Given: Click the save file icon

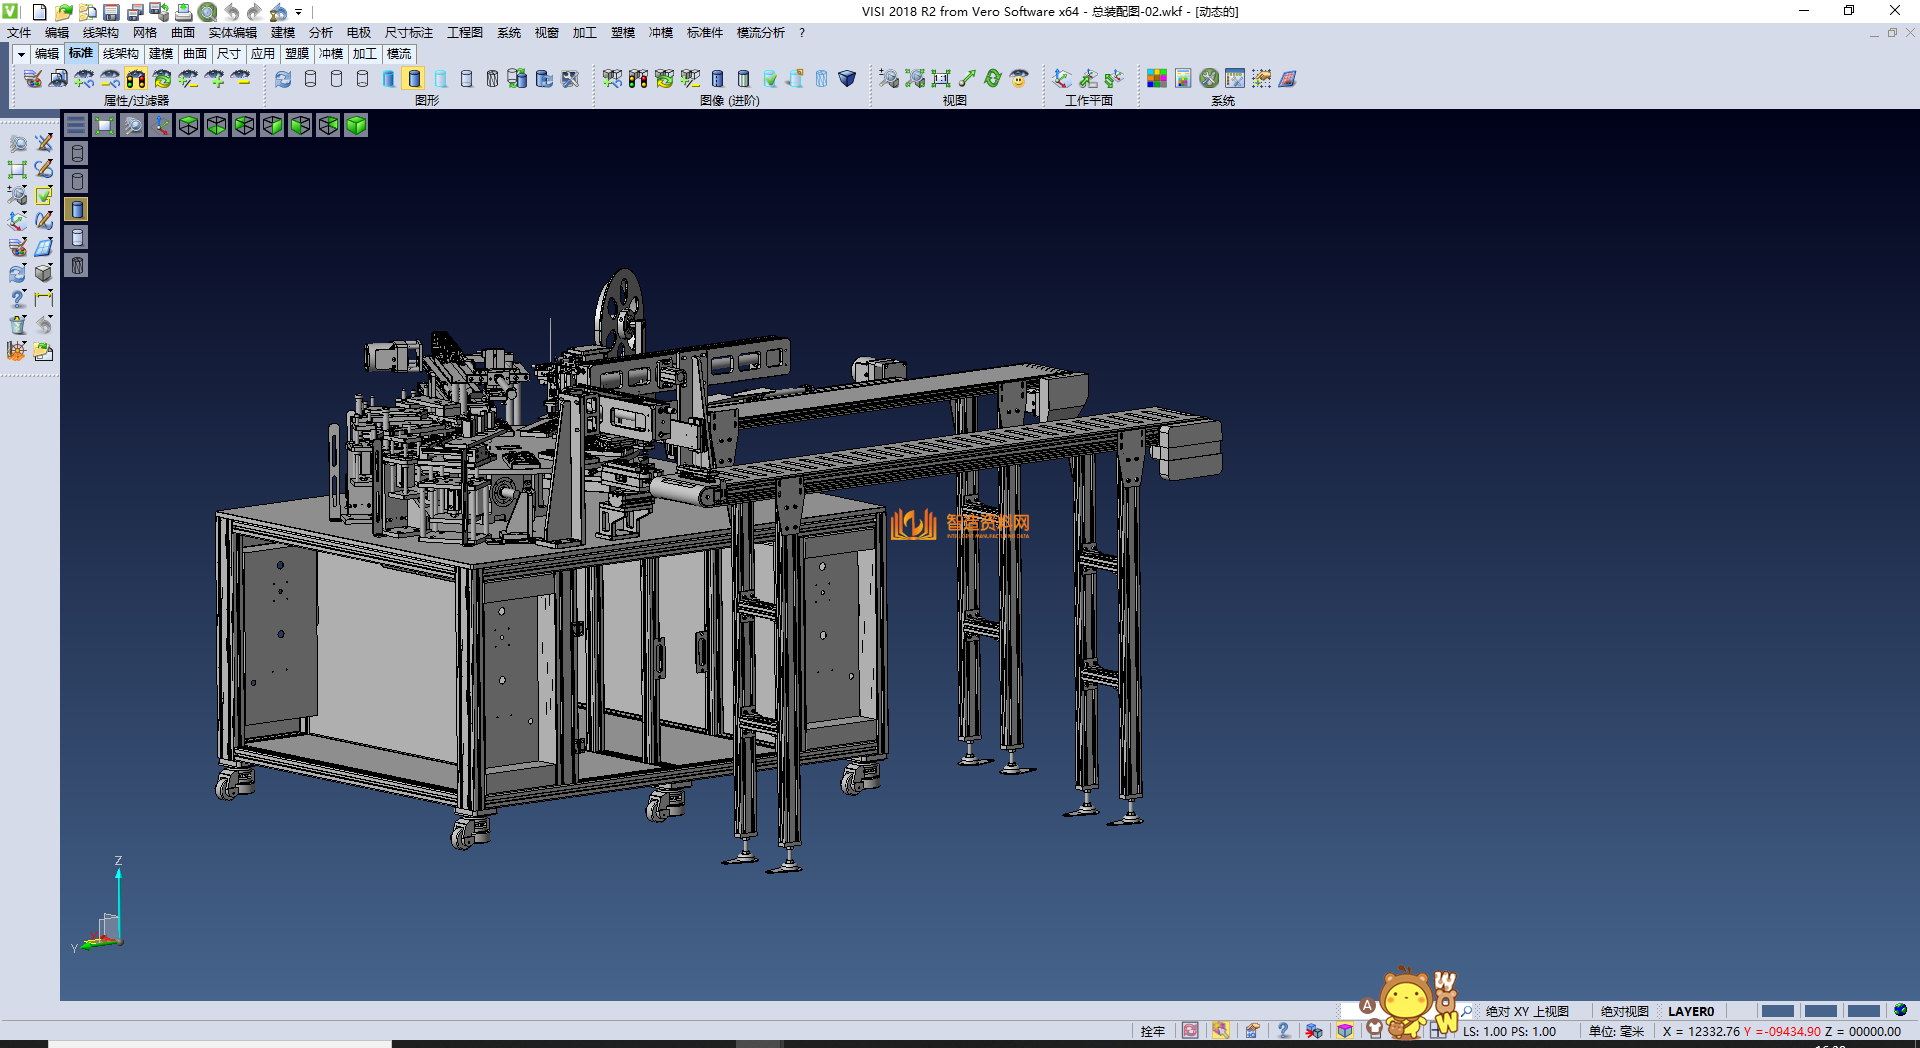Looking at the screenshot, I should click(x=111, y=12).
